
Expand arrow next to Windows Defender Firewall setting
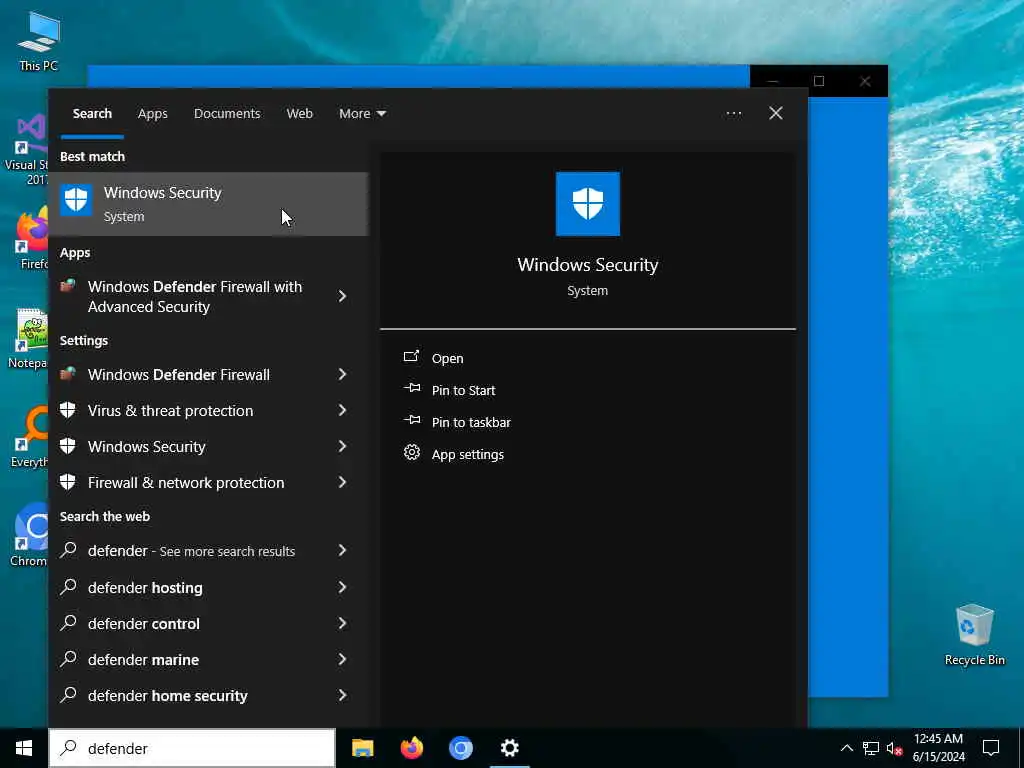342,374
